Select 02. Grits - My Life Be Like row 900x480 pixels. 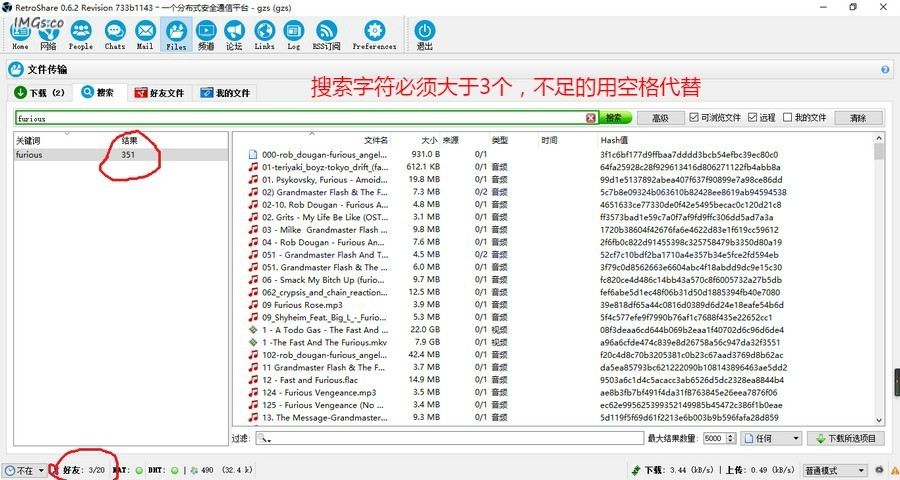point(553,217)
